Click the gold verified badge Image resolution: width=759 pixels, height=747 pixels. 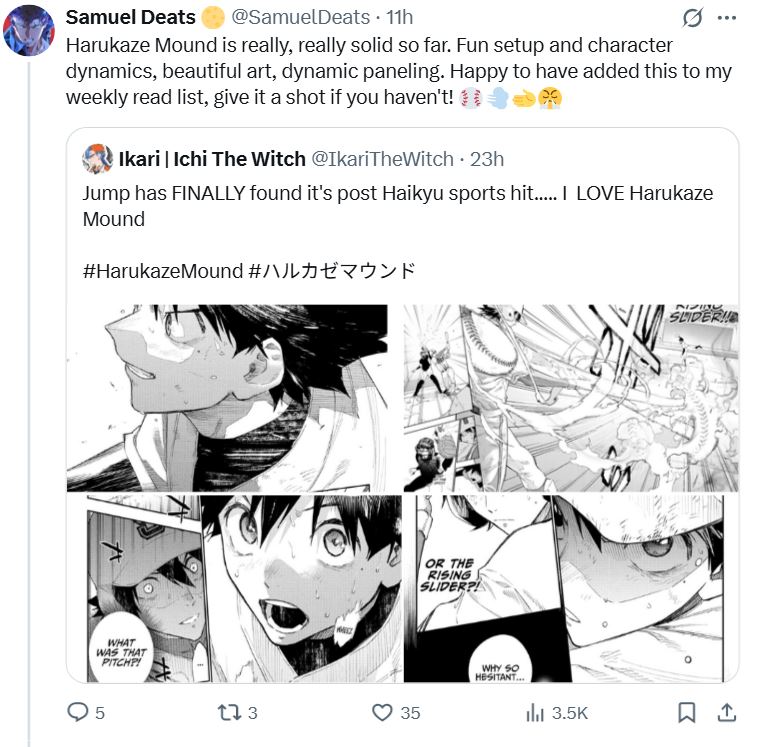click(x=213, y=18)
